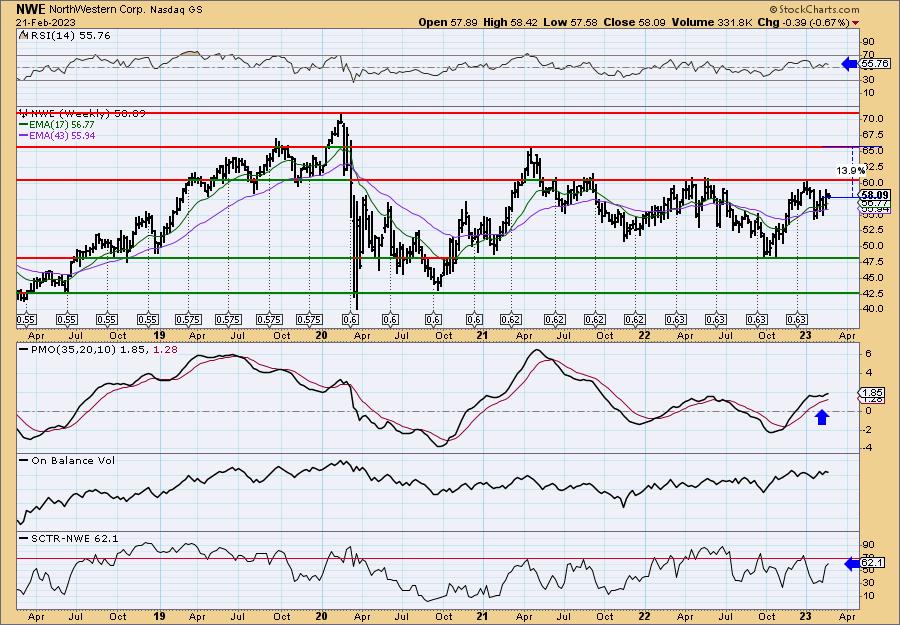Click the boxed 62.1 SCTR value tag

pos(873,564)
